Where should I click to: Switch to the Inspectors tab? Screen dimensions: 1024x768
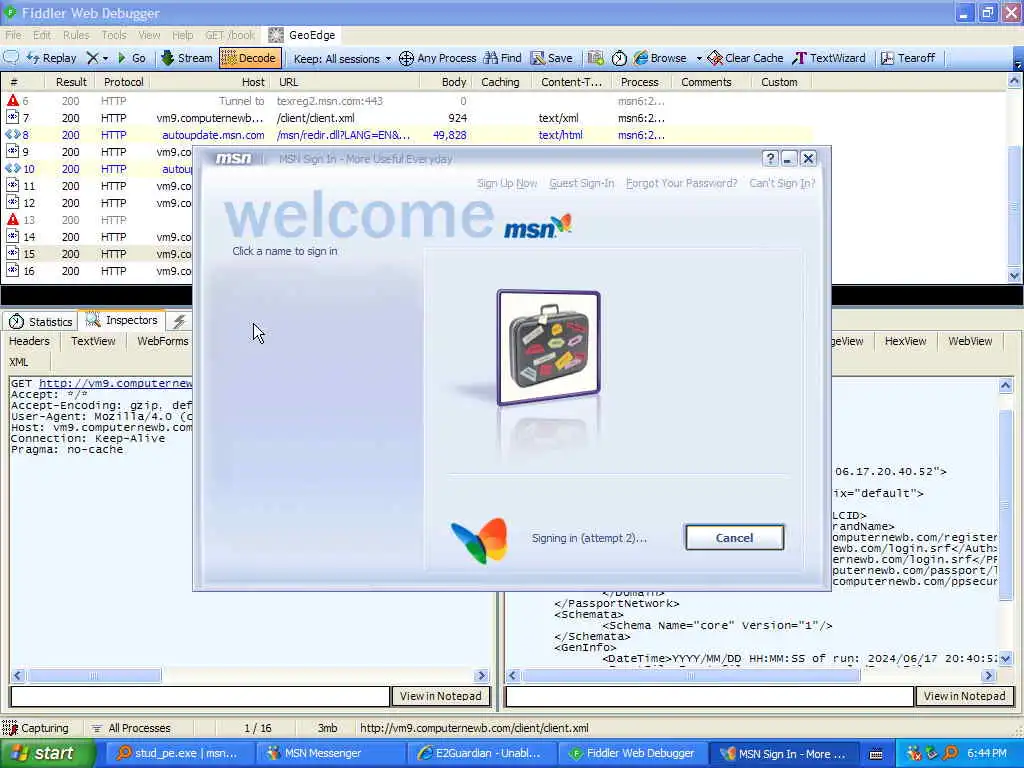(122, 321)
